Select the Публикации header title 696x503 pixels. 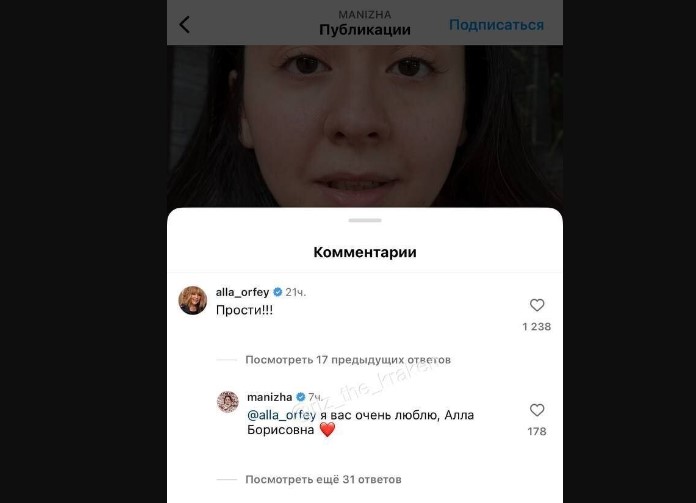tap(365, 30)
